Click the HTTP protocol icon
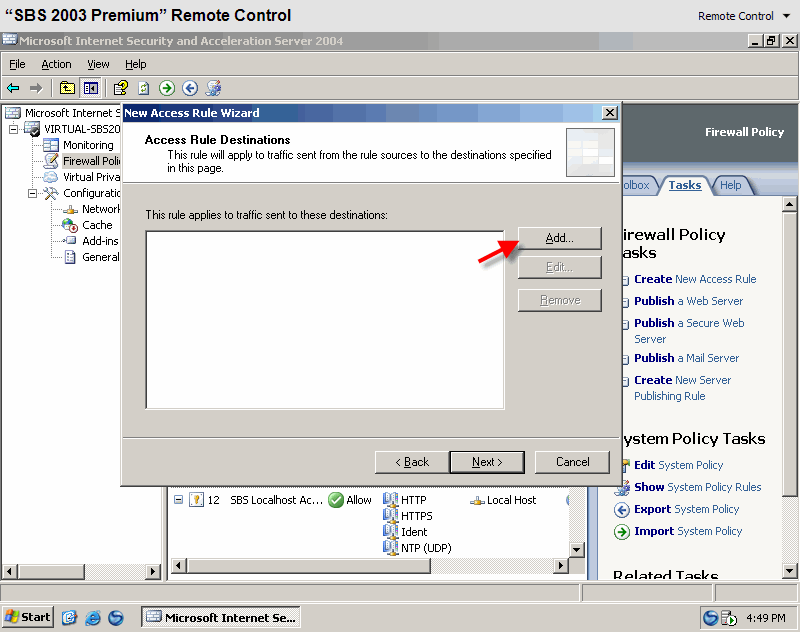800x632 pixels. (390, 499)
